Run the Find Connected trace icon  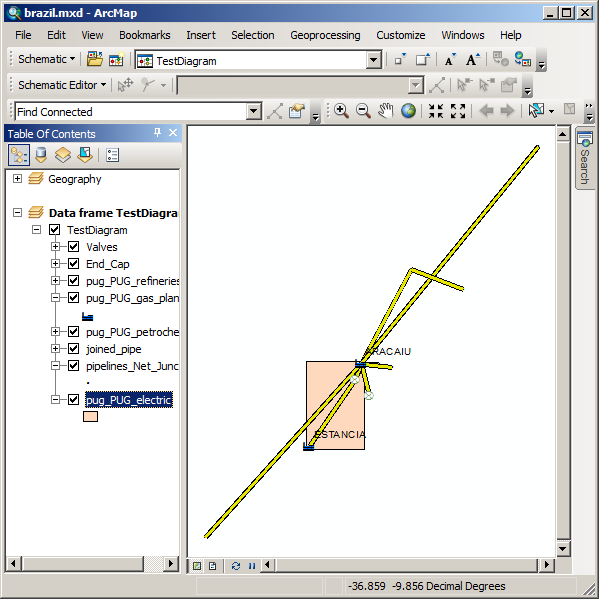point(275,111)
